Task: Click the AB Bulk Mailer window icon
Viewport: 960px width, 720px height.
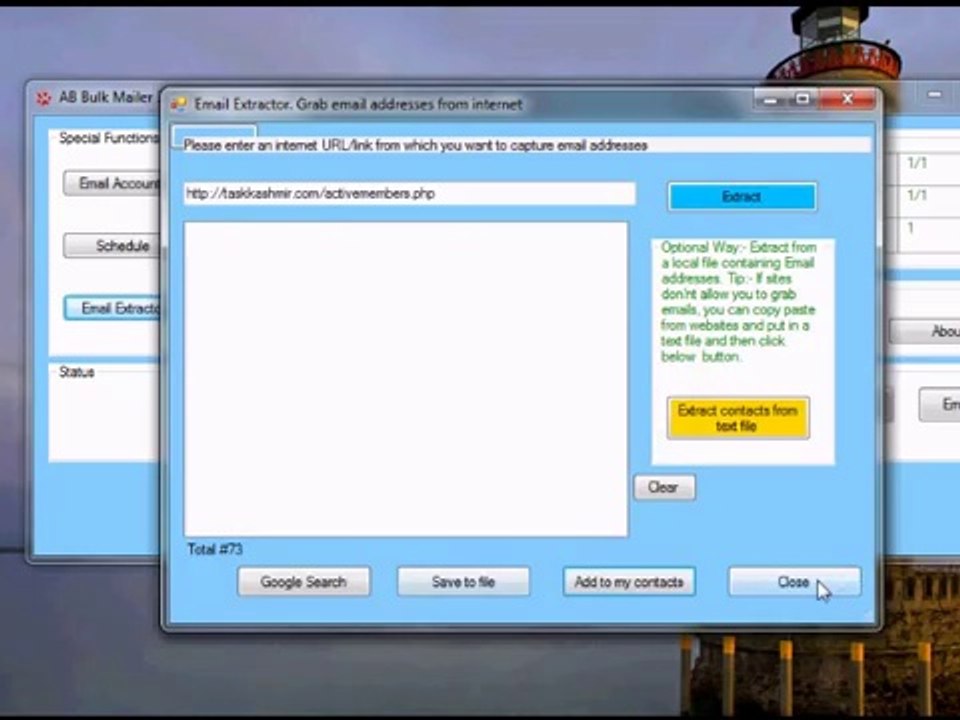Action: 43,97
